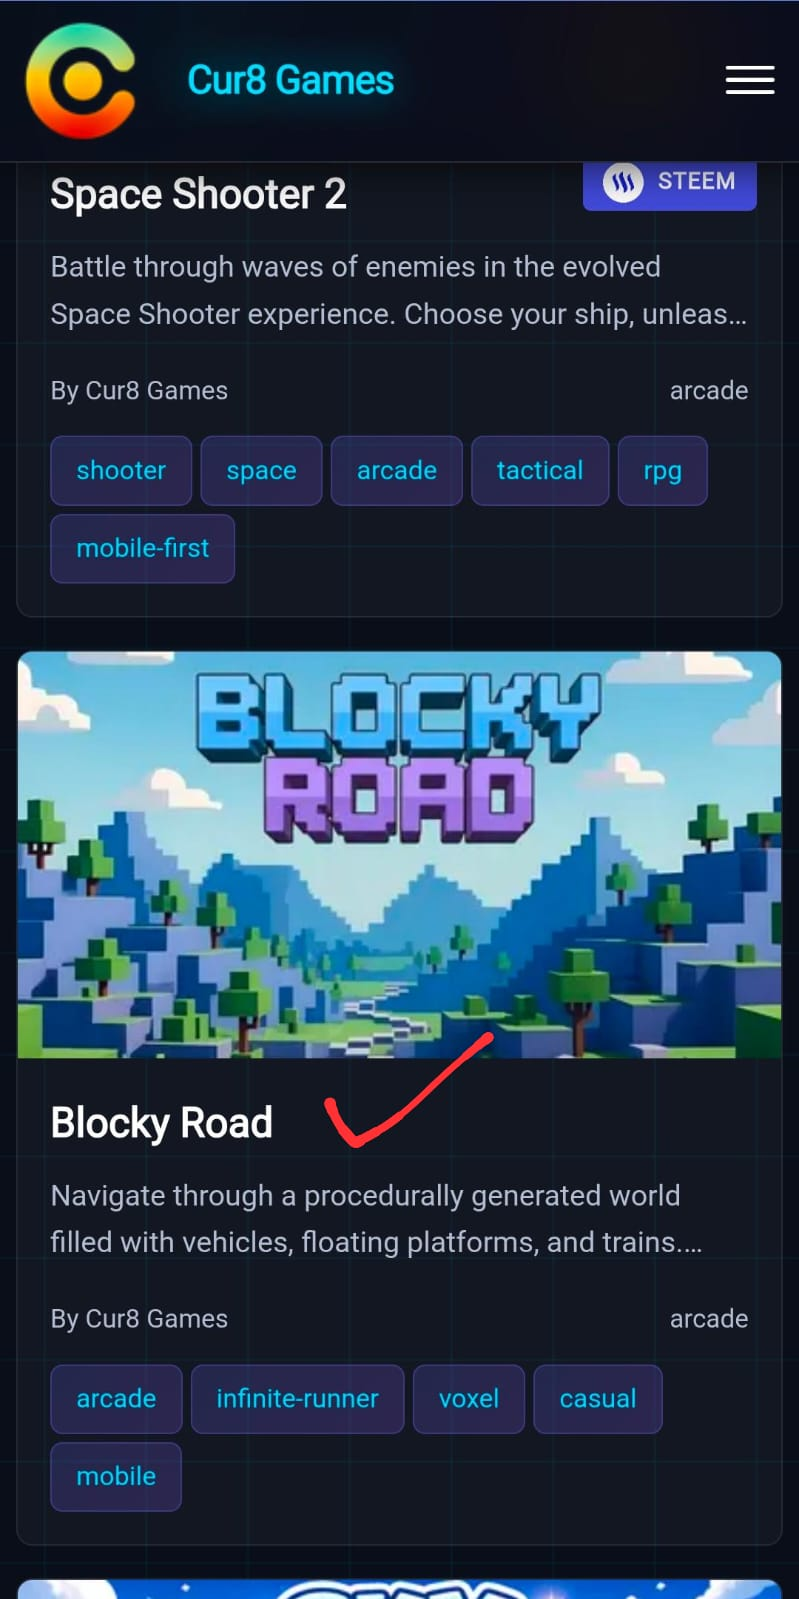Select the mobile tag under Blocky Road
799x1599 pixels.
[x=116, y=1476]
